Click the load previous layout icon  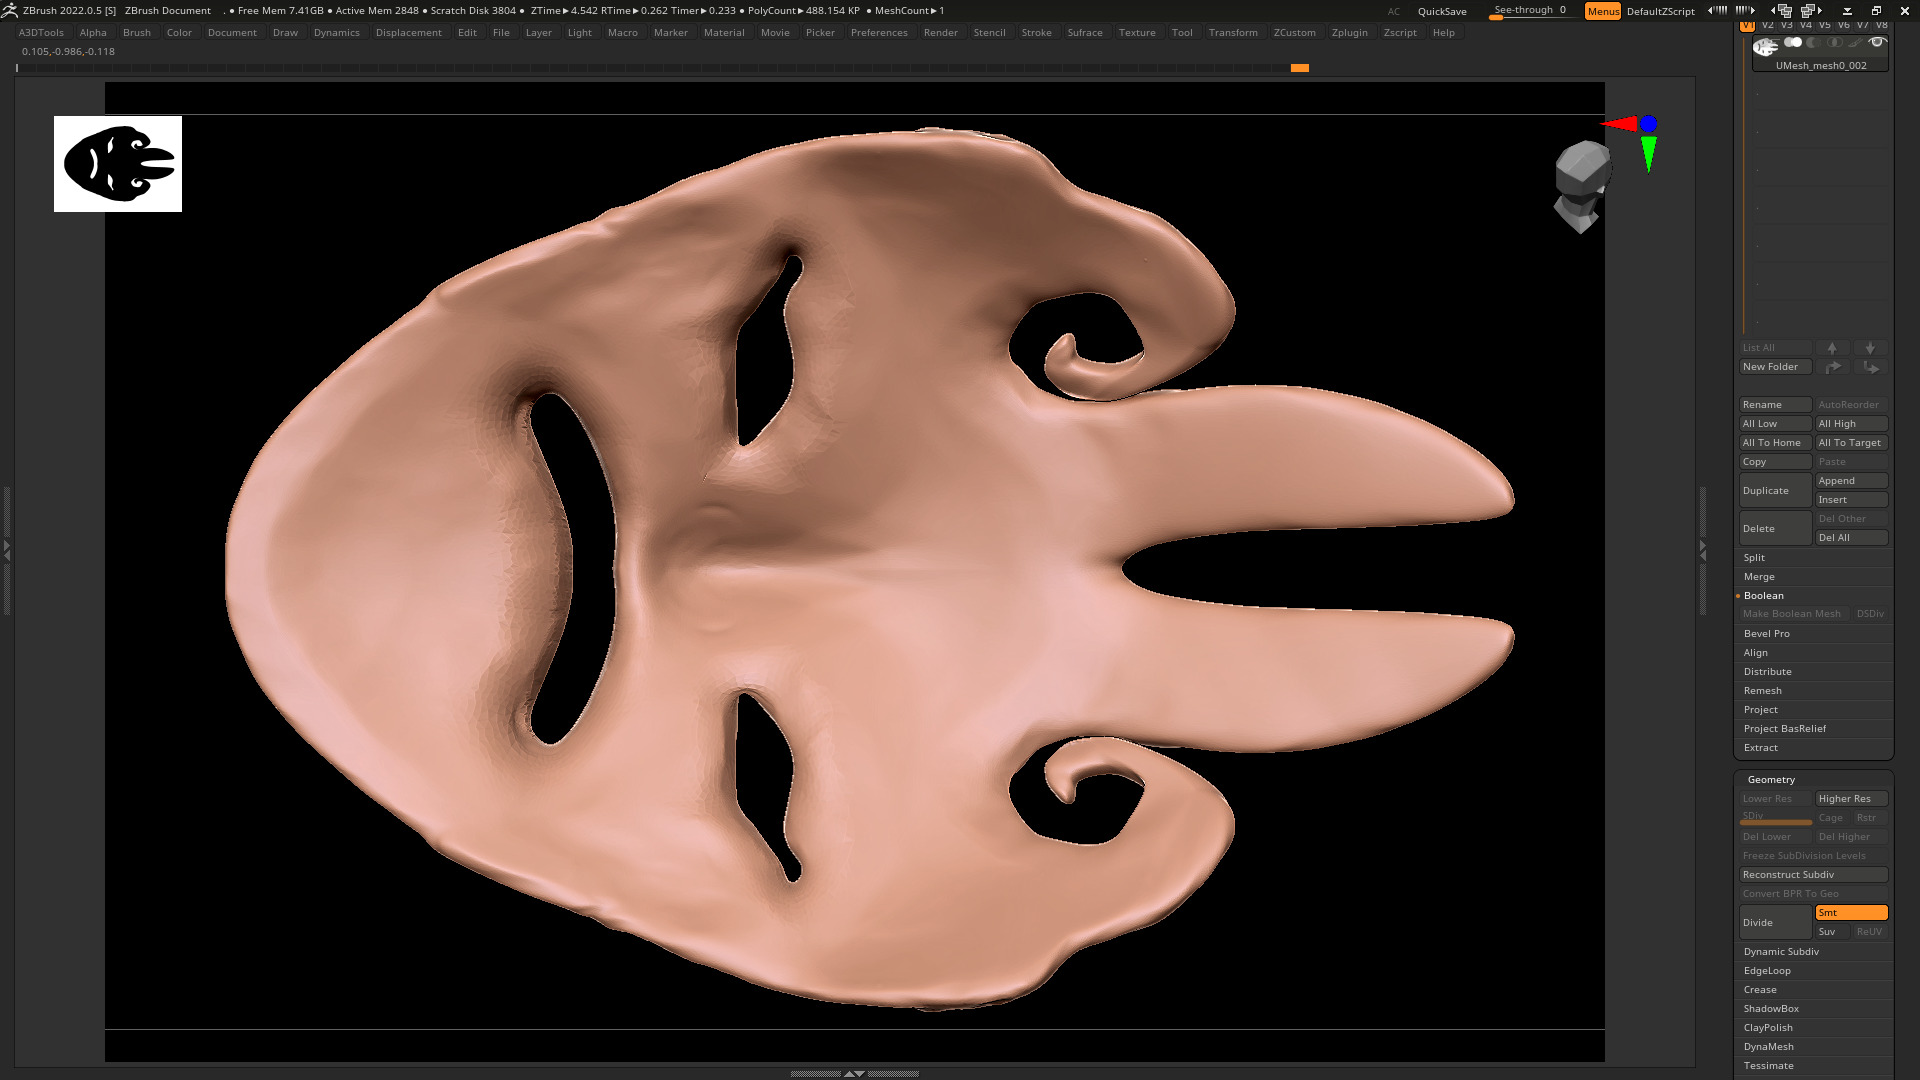[1781, 10]
